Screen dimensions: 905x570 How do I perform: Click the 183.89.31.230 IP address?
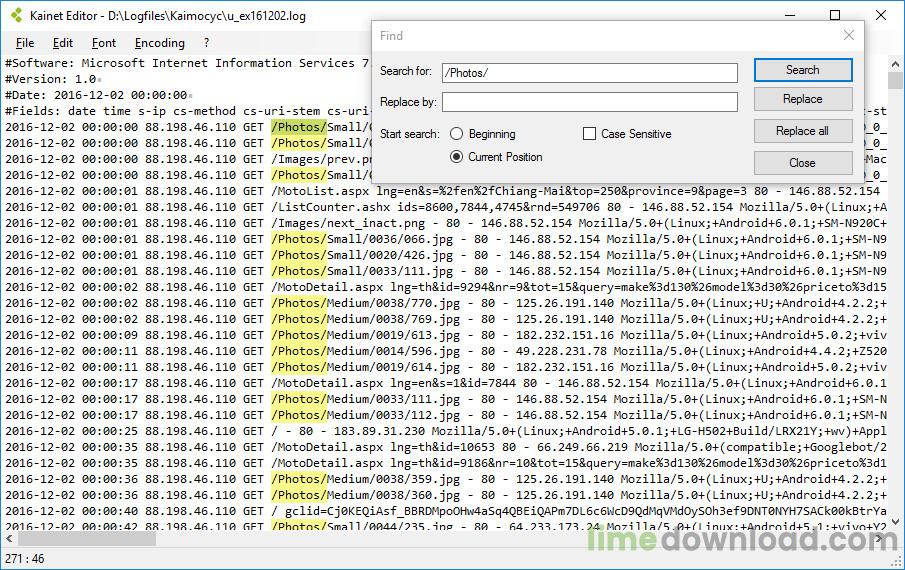[379, 431]
